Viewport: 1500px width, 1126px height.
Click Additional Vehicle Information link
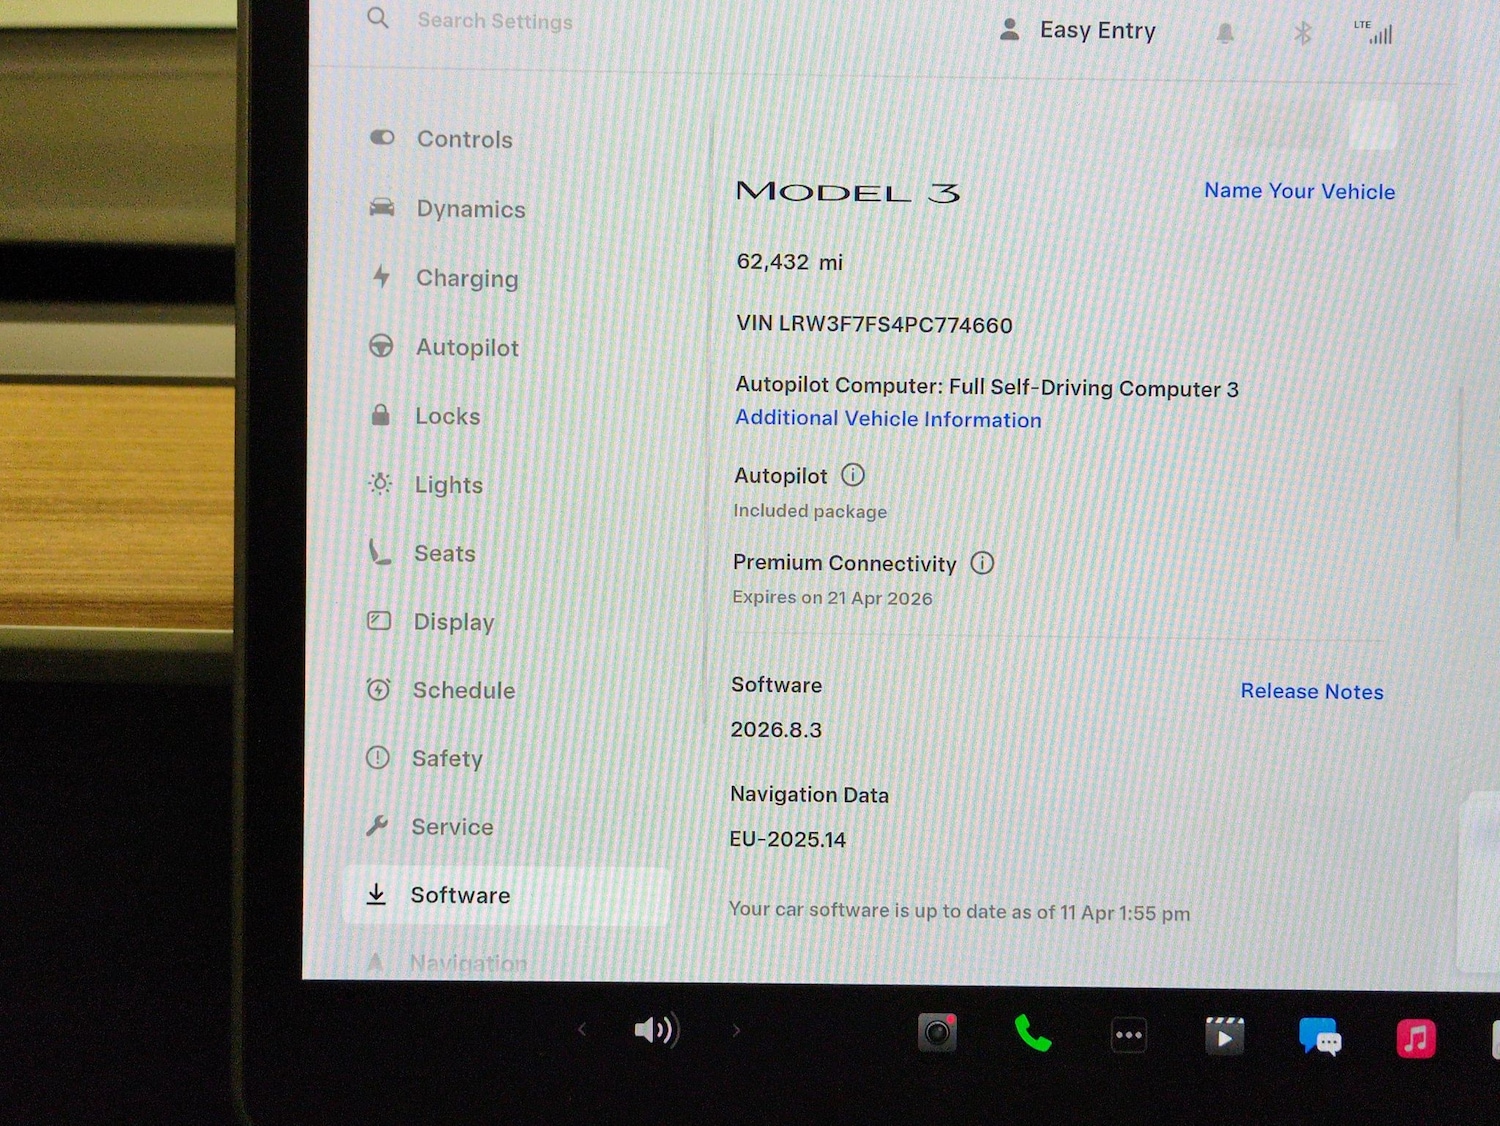888,419
